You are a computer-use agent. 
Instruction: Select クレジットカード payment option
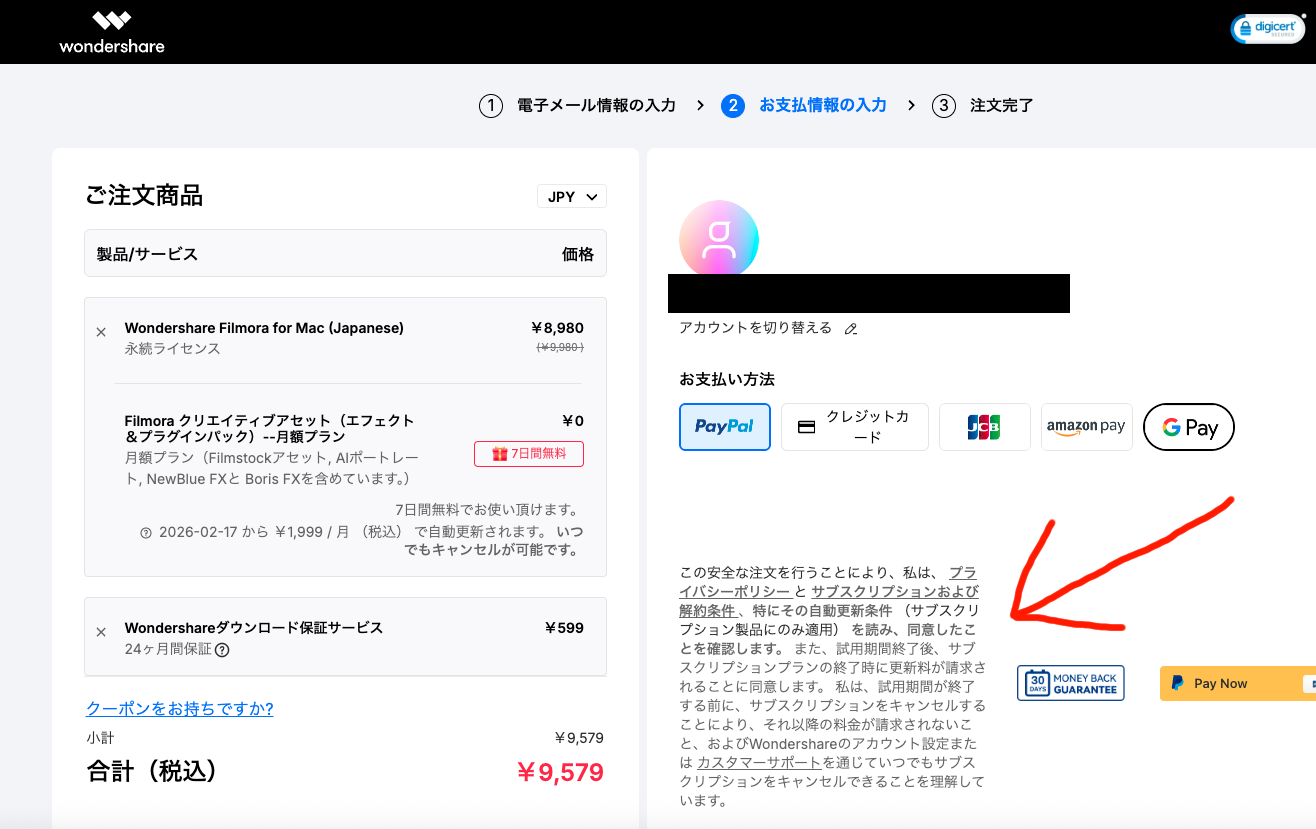pyautogui.click(x=854, y=427)
